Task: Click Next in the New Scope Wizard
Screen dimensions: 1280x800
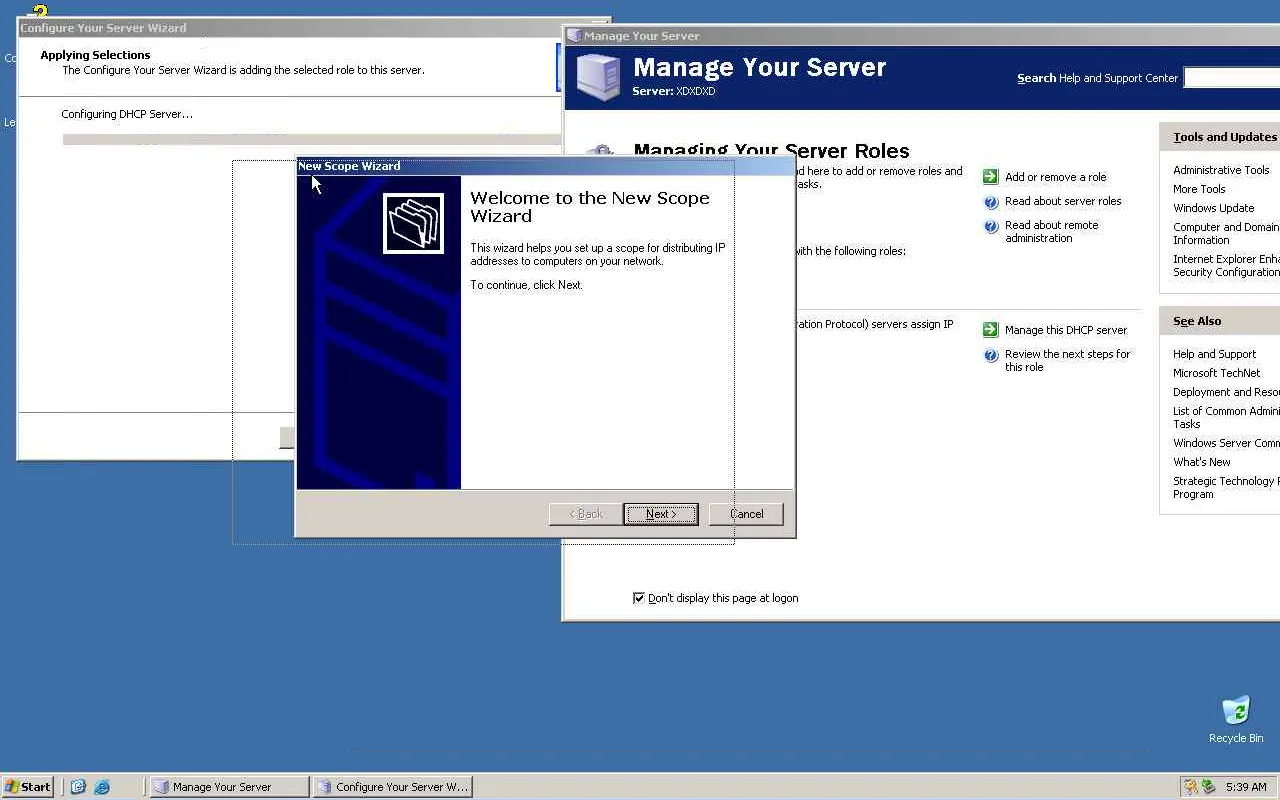Action: pos(661,514)
